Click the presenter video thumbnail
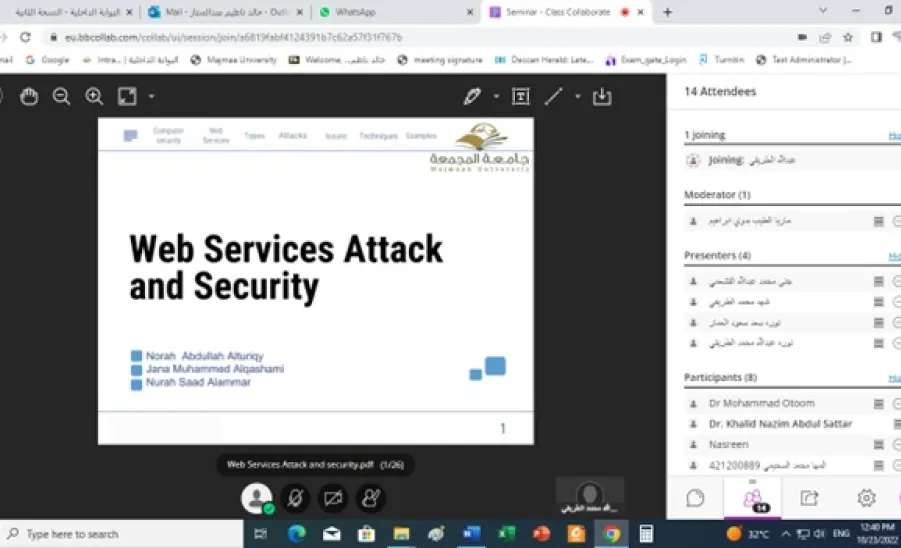The height and width of the screenshot is (548, 901). (590, 496)
